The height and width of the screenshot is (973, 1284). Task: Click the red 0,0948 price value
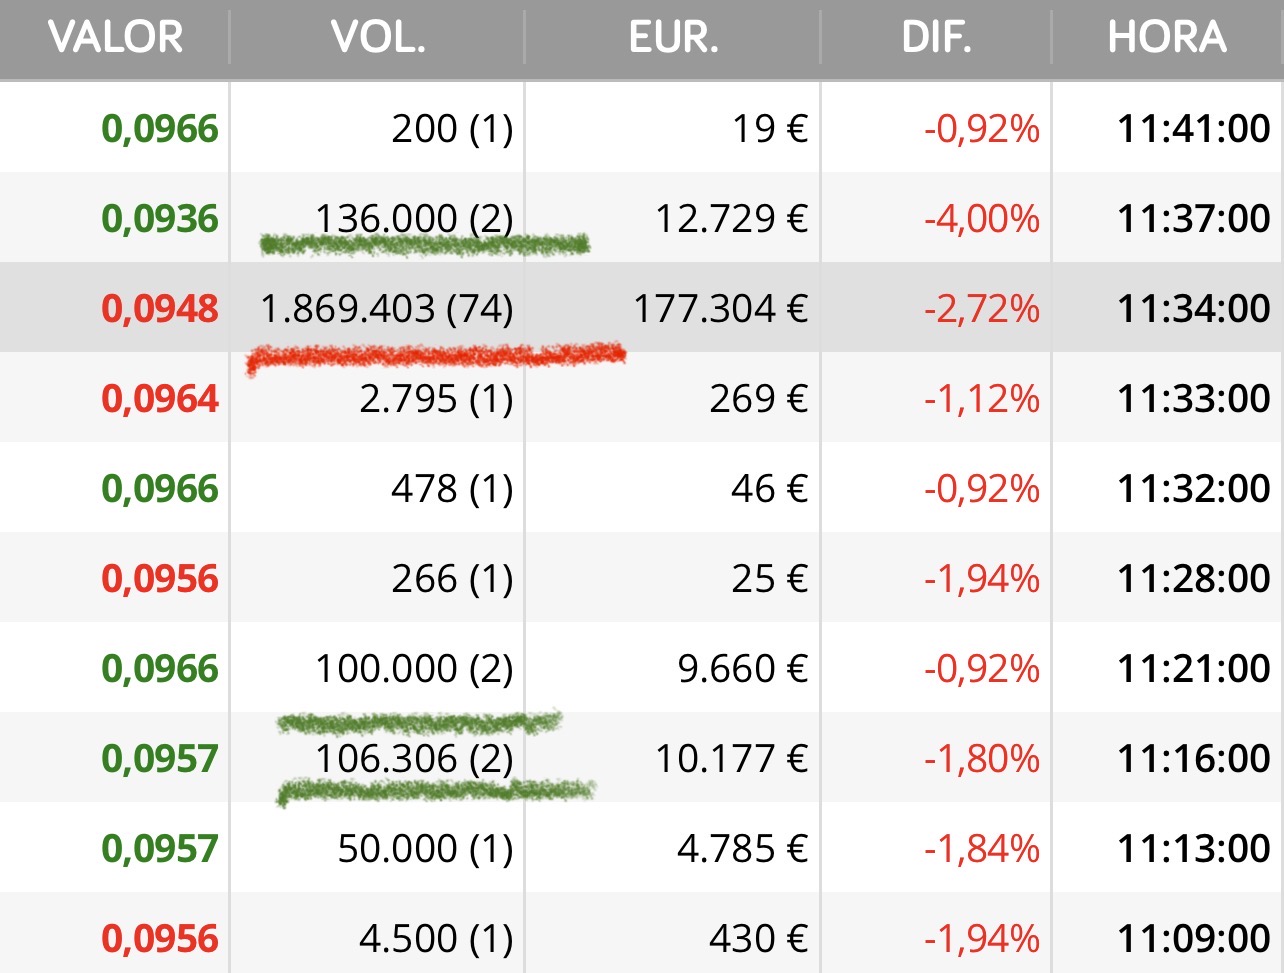[160, 309]
